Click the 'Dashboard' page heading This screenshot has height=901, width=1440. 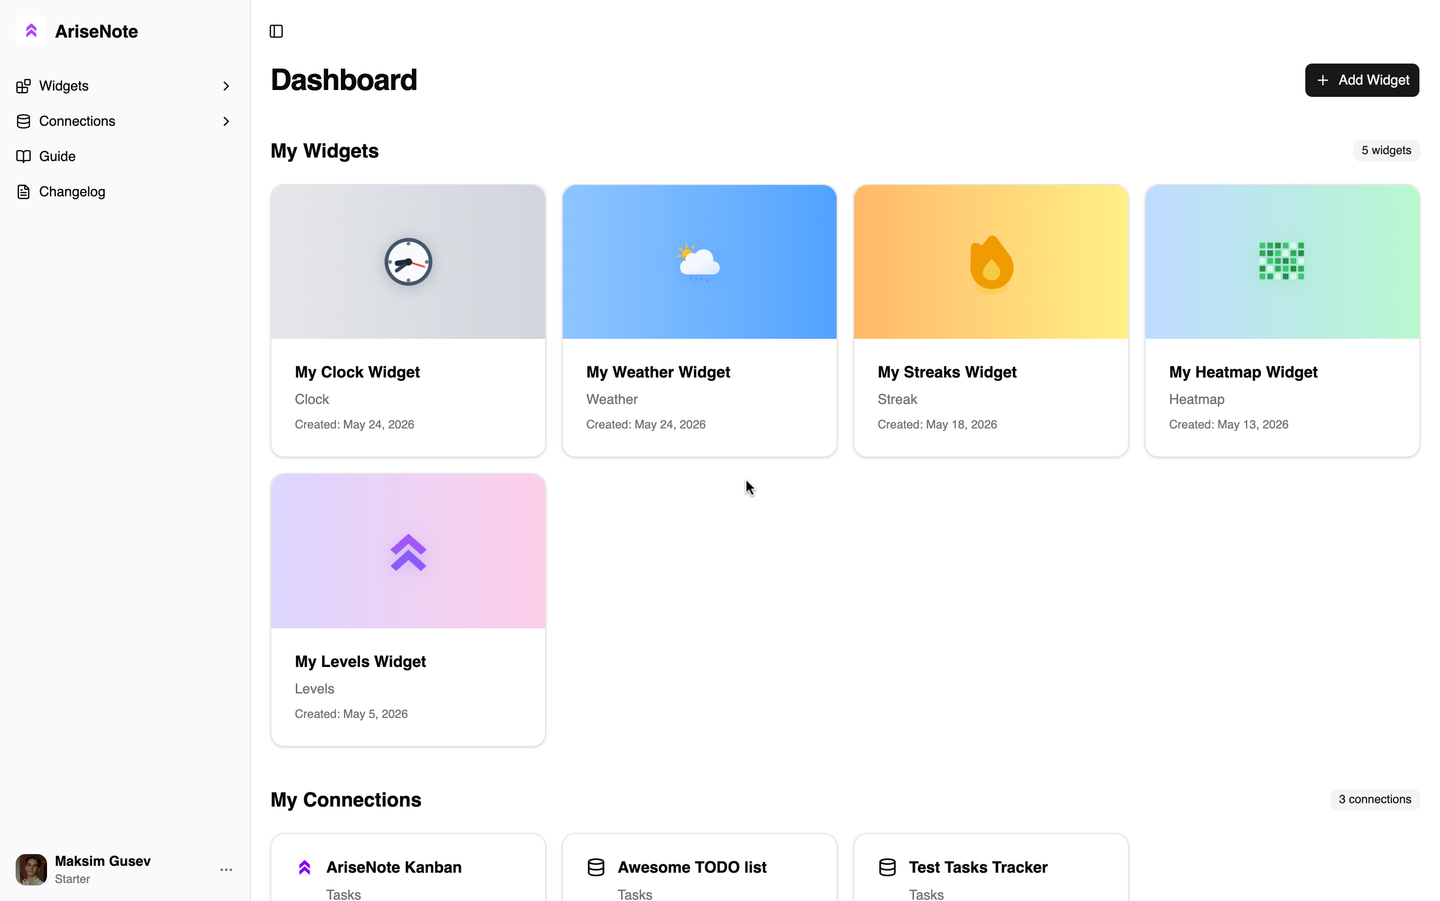[x=344, y=80]
